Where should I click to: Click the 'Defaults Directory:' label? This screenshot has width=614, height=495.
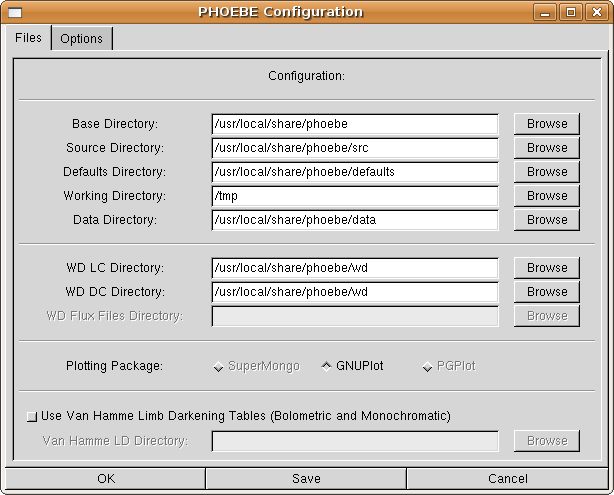tap(115, 172)
